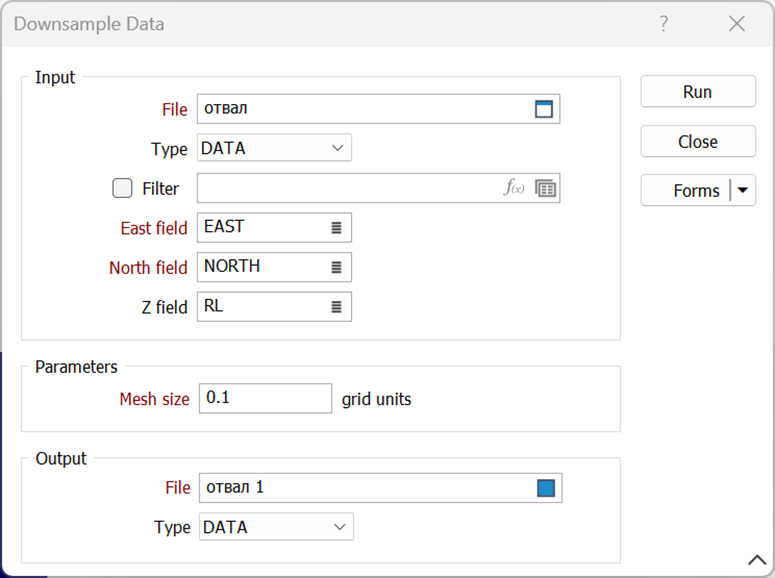Enable the Filter checkbox
This screenshot has width=775, height=578.
(123, 188)
